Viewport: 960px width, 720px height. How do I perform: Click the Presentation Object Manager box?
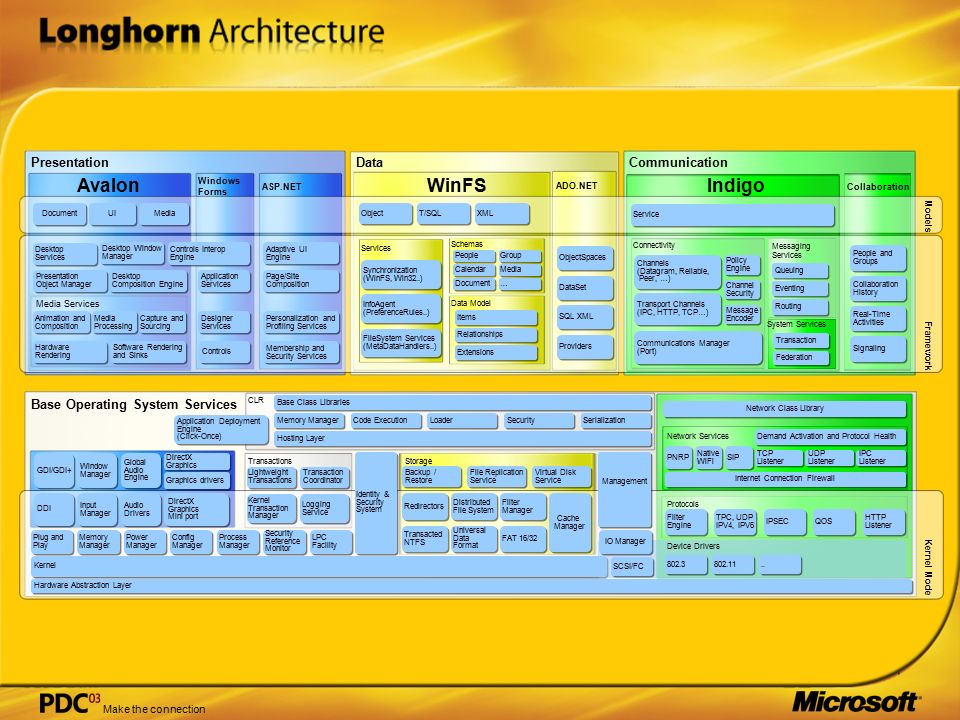(70, 281)
